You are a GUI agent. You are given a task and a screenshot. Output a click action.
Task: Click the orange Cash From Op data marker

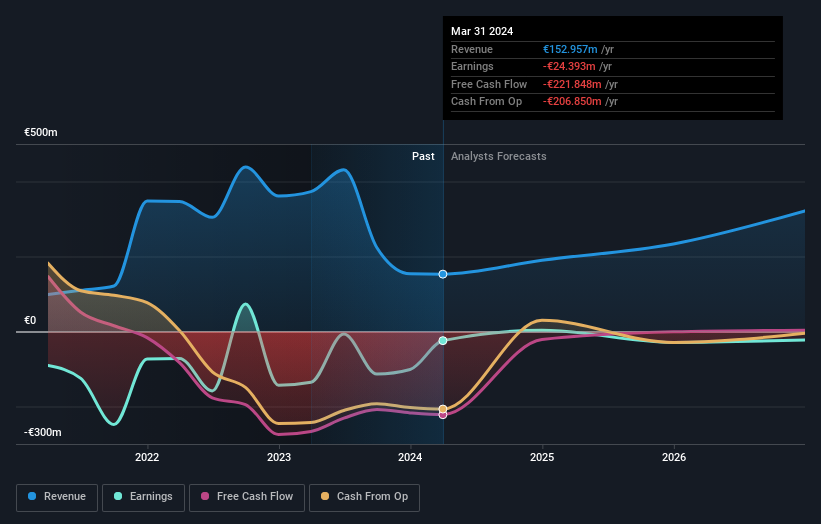coord(443,409)
